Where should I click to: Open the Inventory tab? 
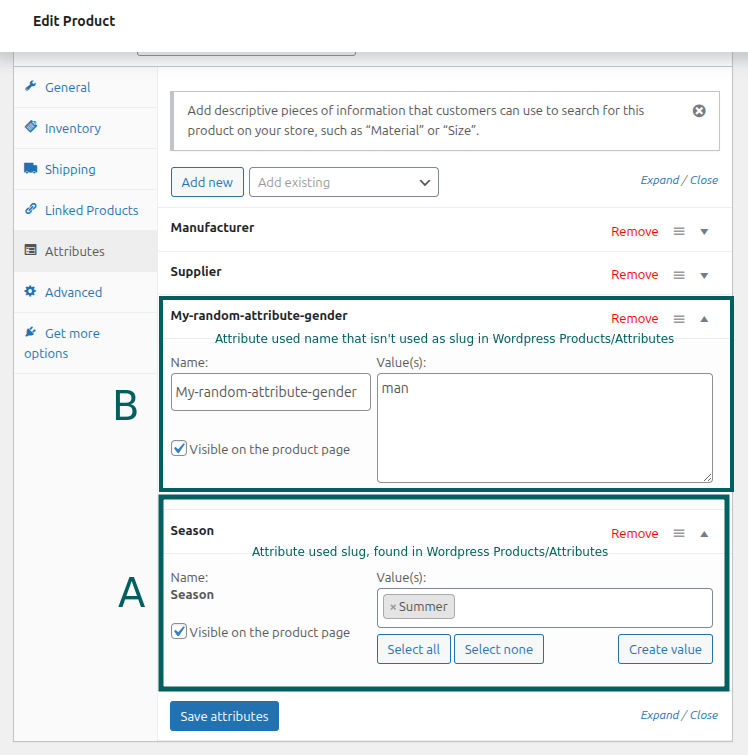point(85,128)
